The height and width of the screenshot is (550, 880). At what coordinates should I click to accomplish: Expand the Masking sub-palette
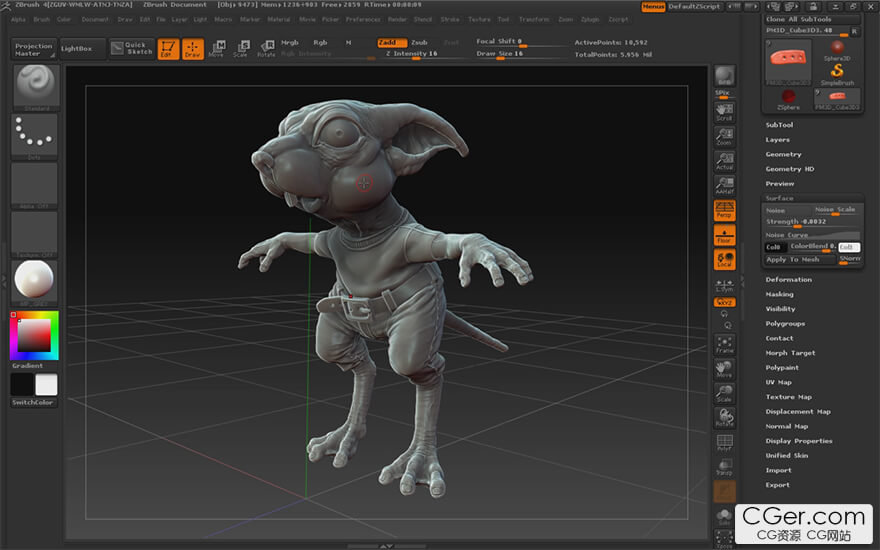pyautogui.click(x=779, y=294)
